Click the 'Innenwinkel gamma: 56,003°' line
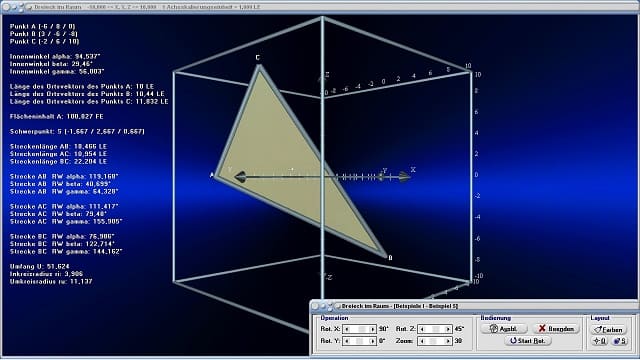This screenshot has width=640, height=360. tap(57, 71)
